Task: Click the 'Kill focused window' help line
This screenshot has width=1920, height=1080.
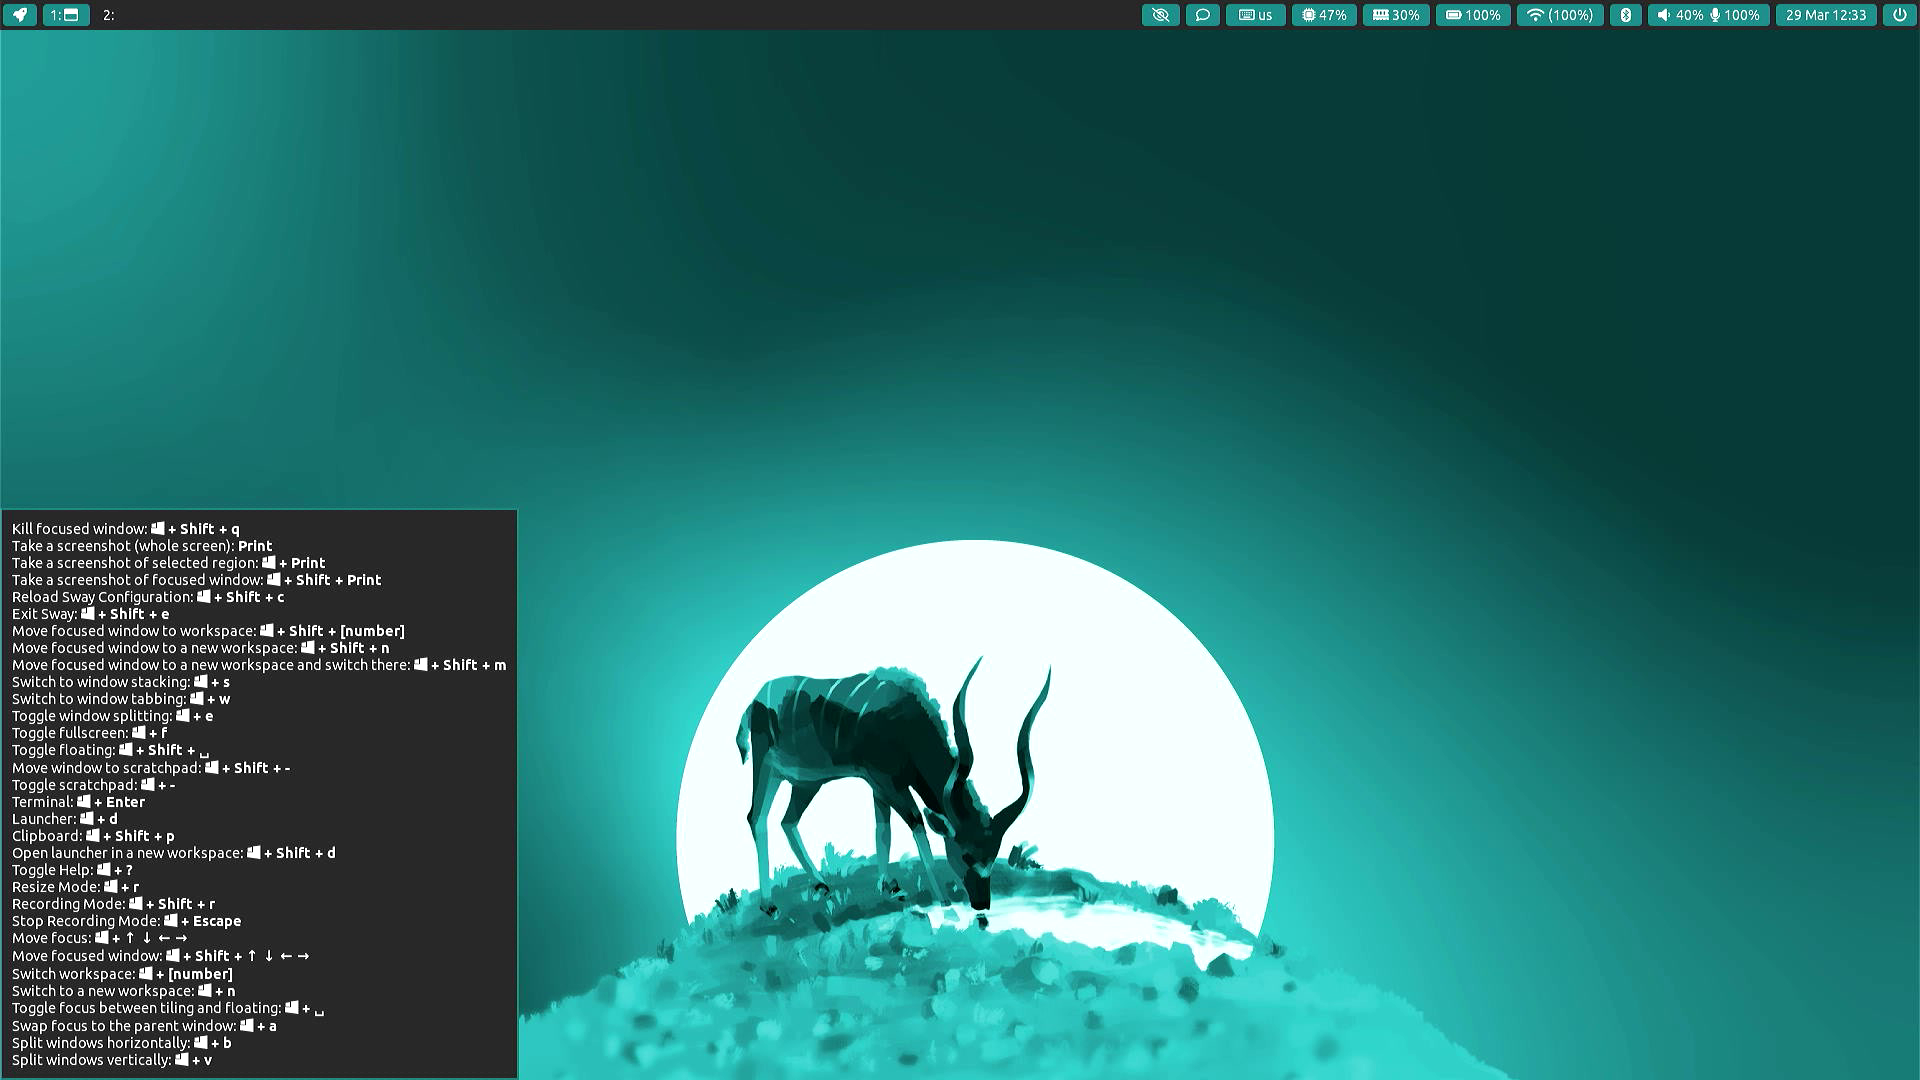Action: (125, 529)
